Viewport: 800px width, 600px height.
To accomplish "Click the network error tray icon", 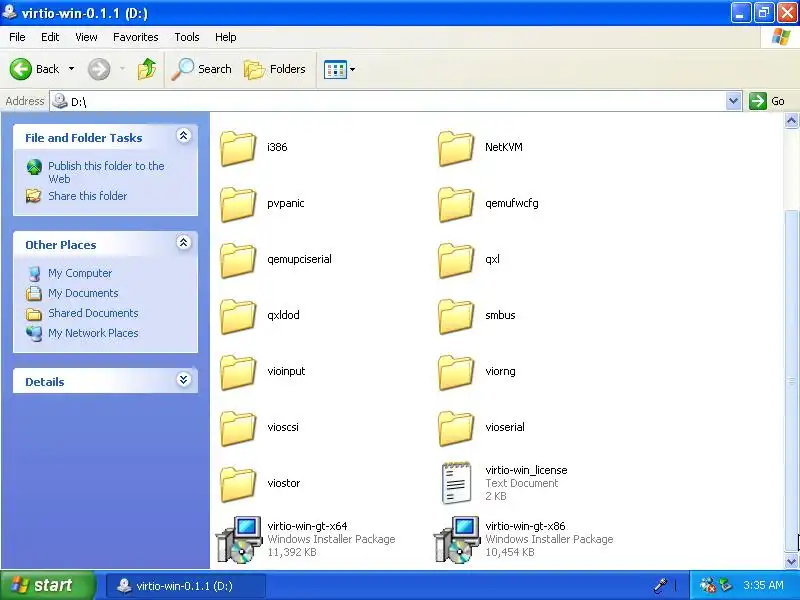I will [x=708, y=585].
